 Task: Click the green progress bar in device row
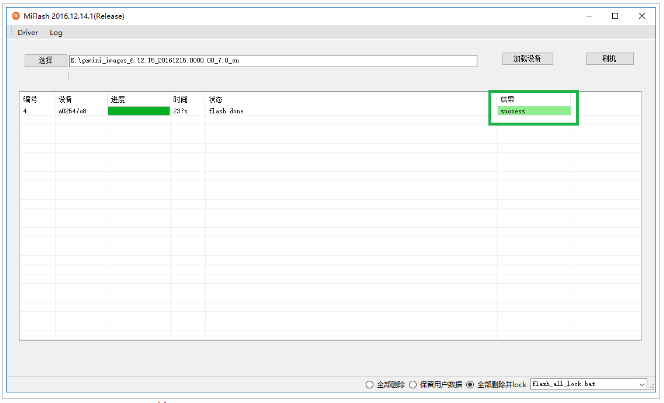click(138, 111)
